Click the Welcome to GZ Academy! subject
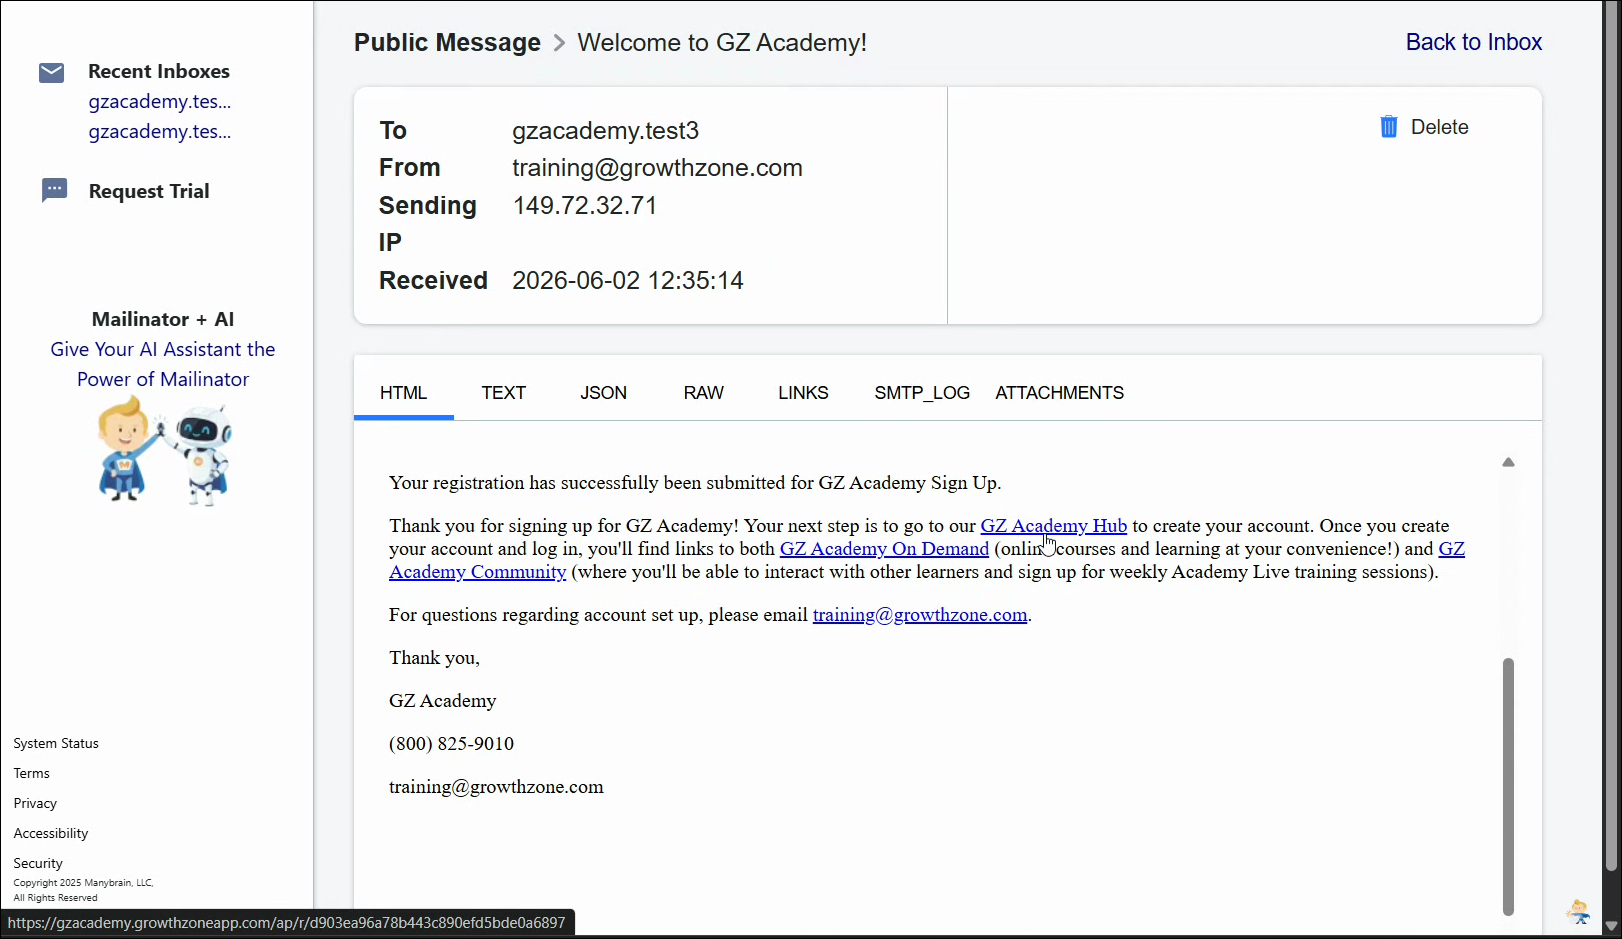 pyautogui.click(x=722, y=42)
